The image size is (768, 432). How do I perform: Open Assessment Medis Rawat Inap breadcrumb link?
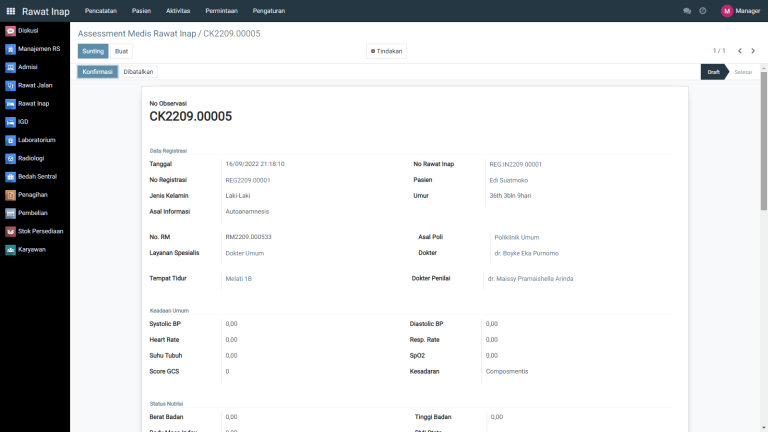click(137, 34)
